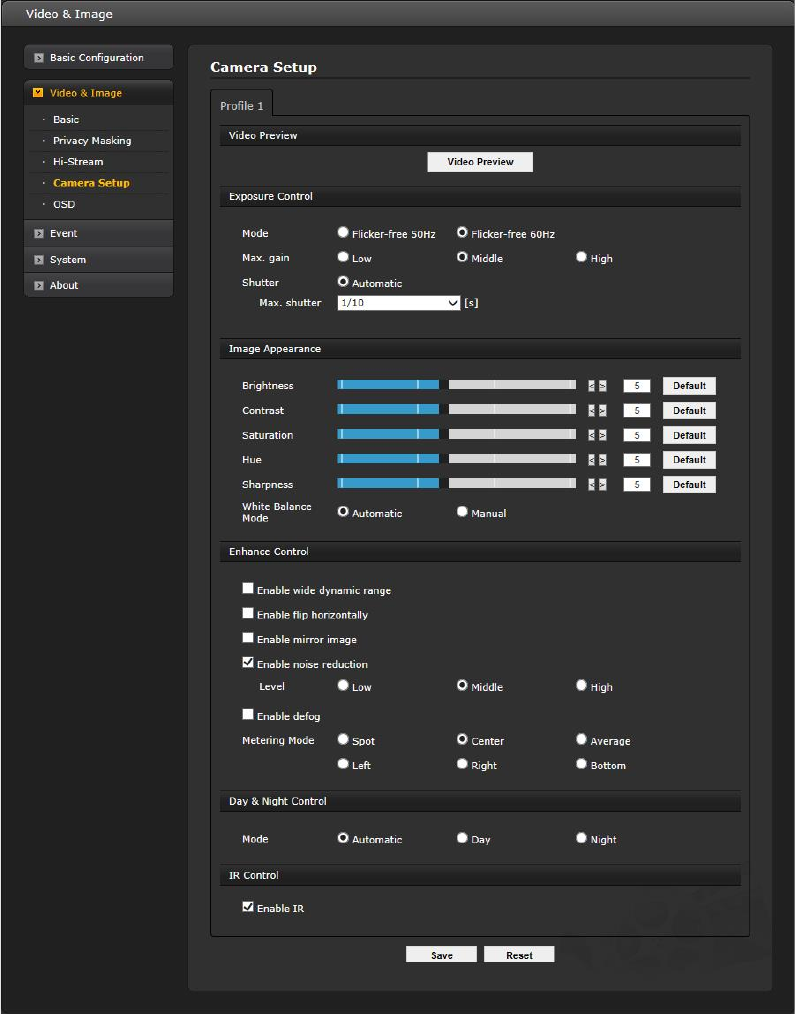Expand the About menu section

point(98,285)
